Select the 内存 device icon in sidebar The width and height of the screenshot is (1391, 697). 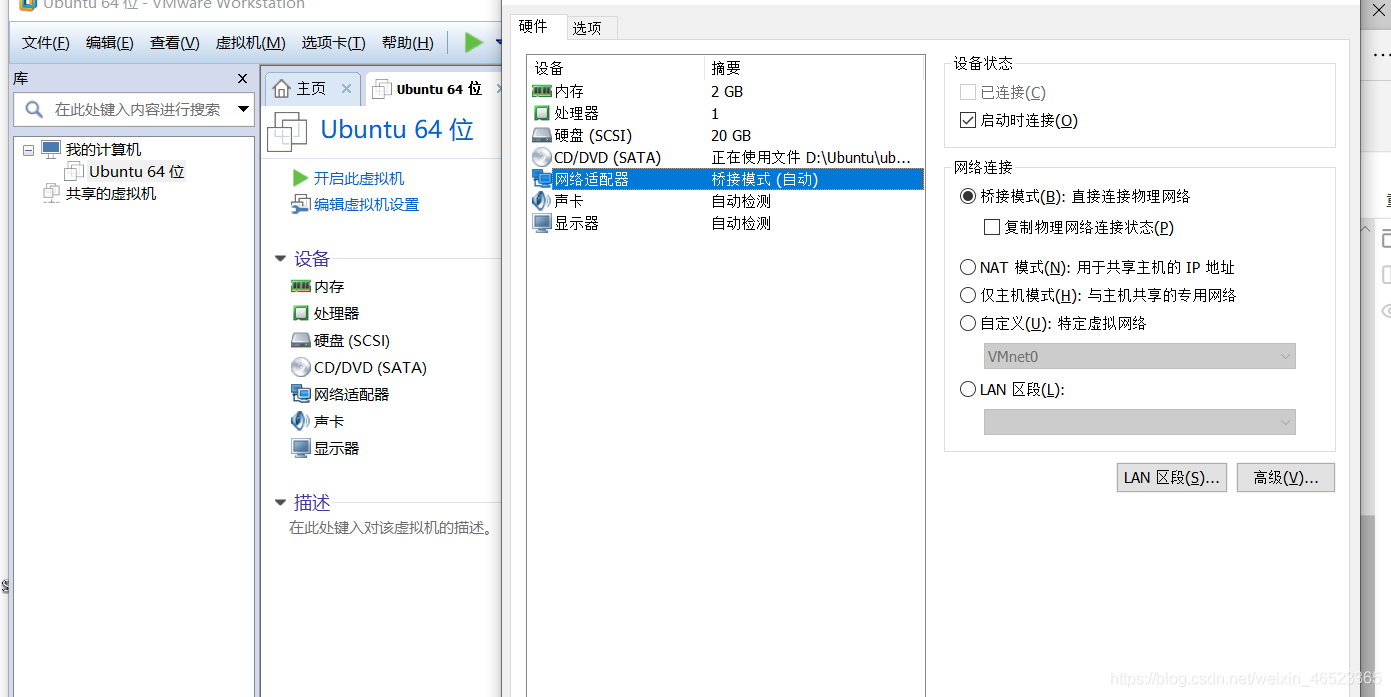pyautogui.click(x=299, y=286)
